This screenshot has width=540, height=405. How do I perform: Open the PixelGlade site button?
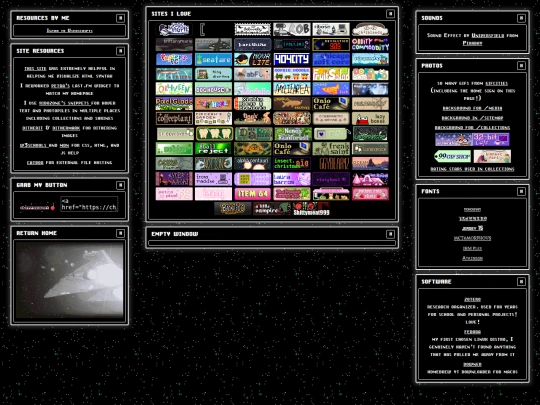point(174,104)
